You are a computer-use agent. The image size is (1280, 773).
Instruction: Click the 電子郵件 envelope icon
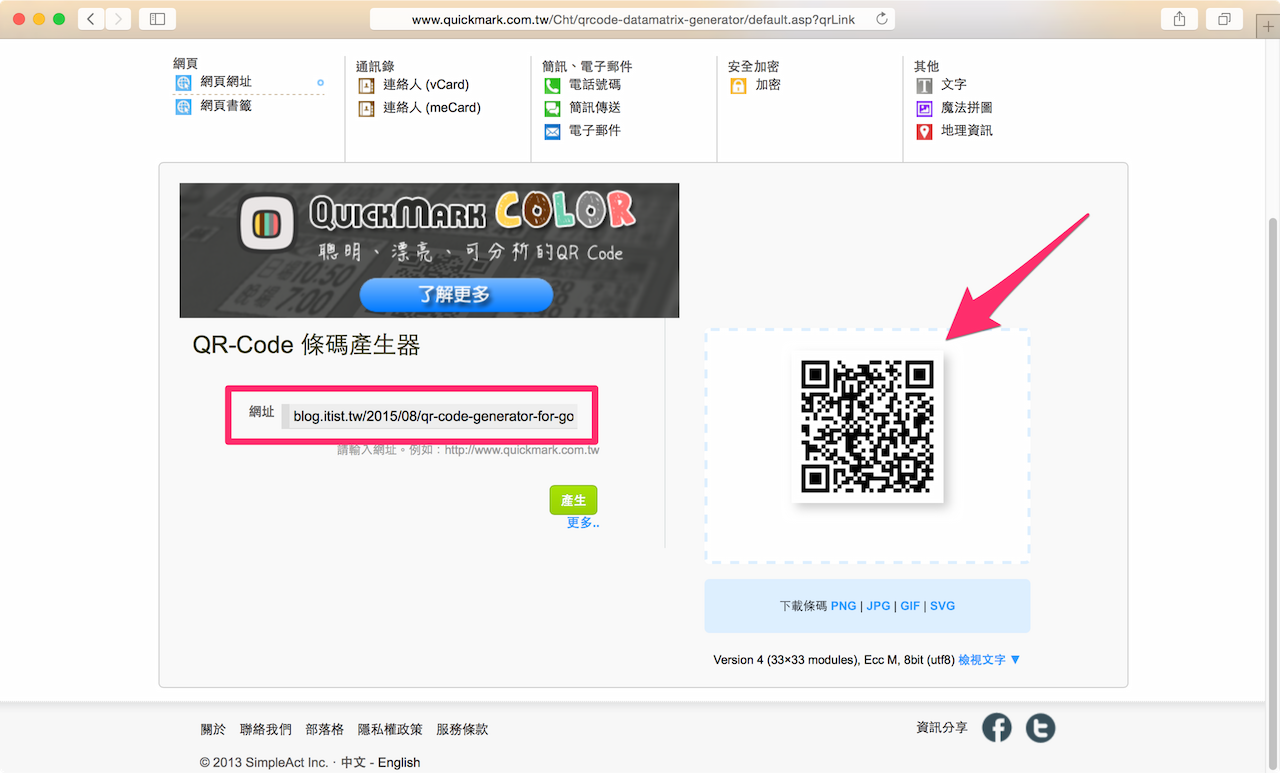[x=552, y=131]
